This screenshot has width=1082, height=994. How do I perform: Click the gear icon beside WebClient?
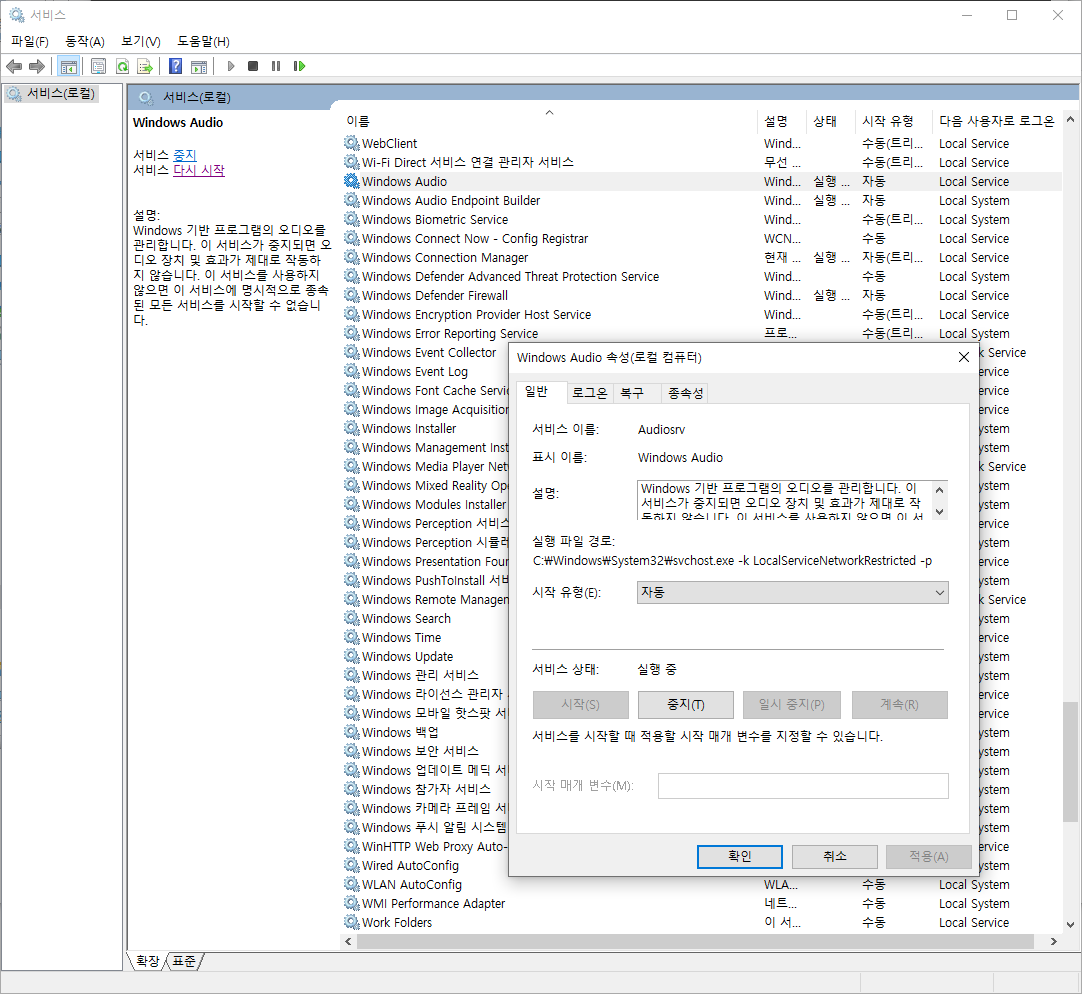coord(352,143)
